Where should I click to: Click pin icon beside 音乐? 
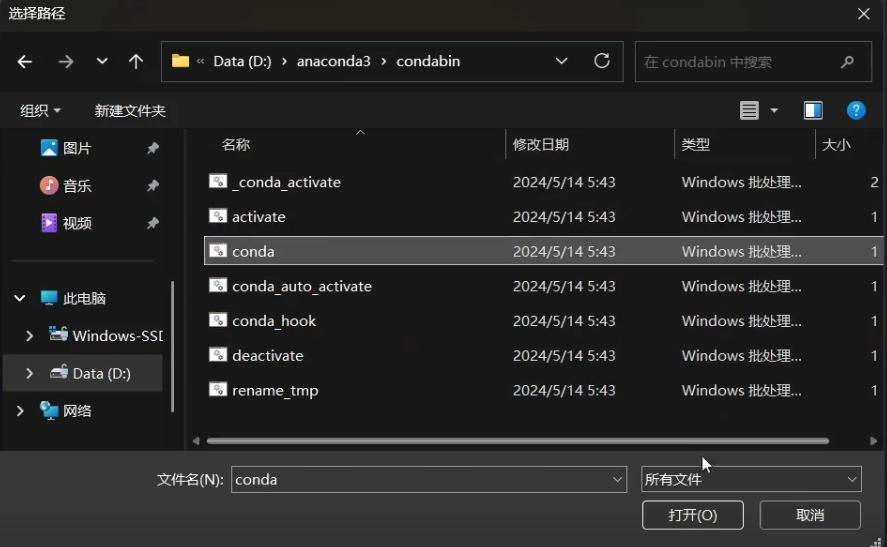click(153, 186)
